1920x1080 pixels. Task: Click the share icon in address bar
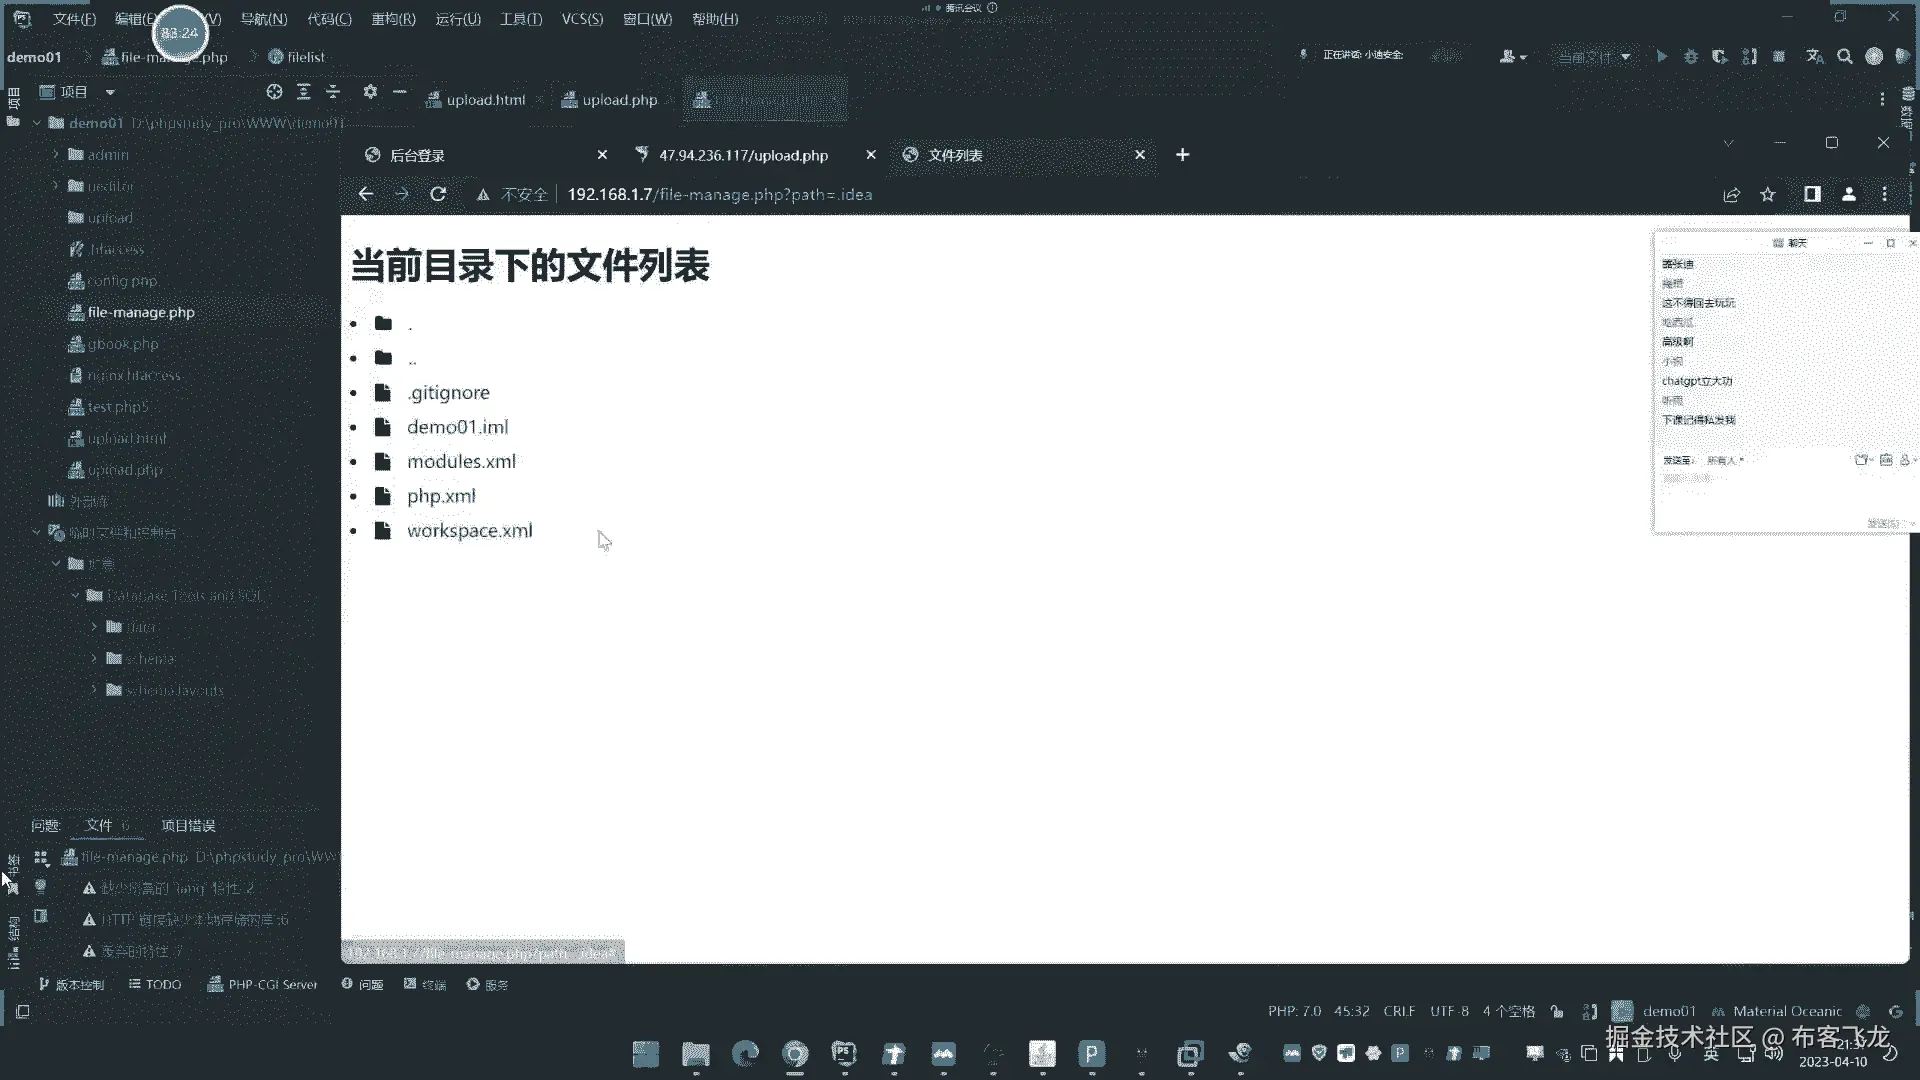(x=1732, y=194)
